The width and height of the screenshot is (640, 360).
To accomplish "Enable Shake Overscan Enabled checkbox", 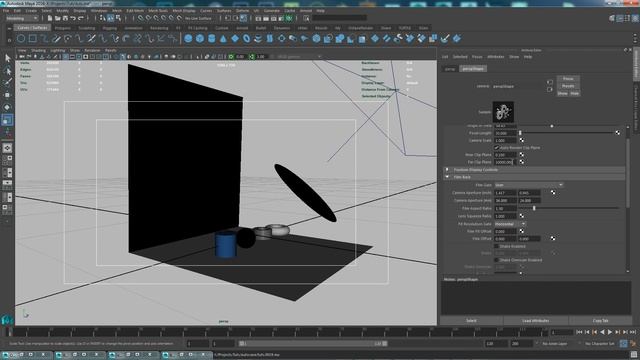I will [497, 260].
